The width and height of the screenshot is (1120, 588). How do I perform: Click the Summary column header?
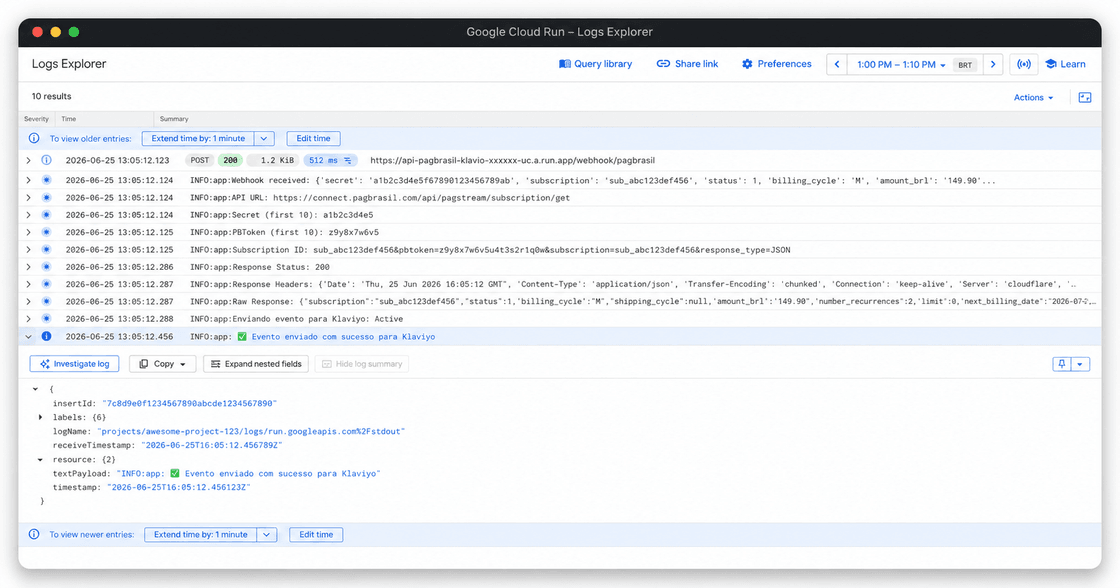pyautogui.click(x=174, y=119)
